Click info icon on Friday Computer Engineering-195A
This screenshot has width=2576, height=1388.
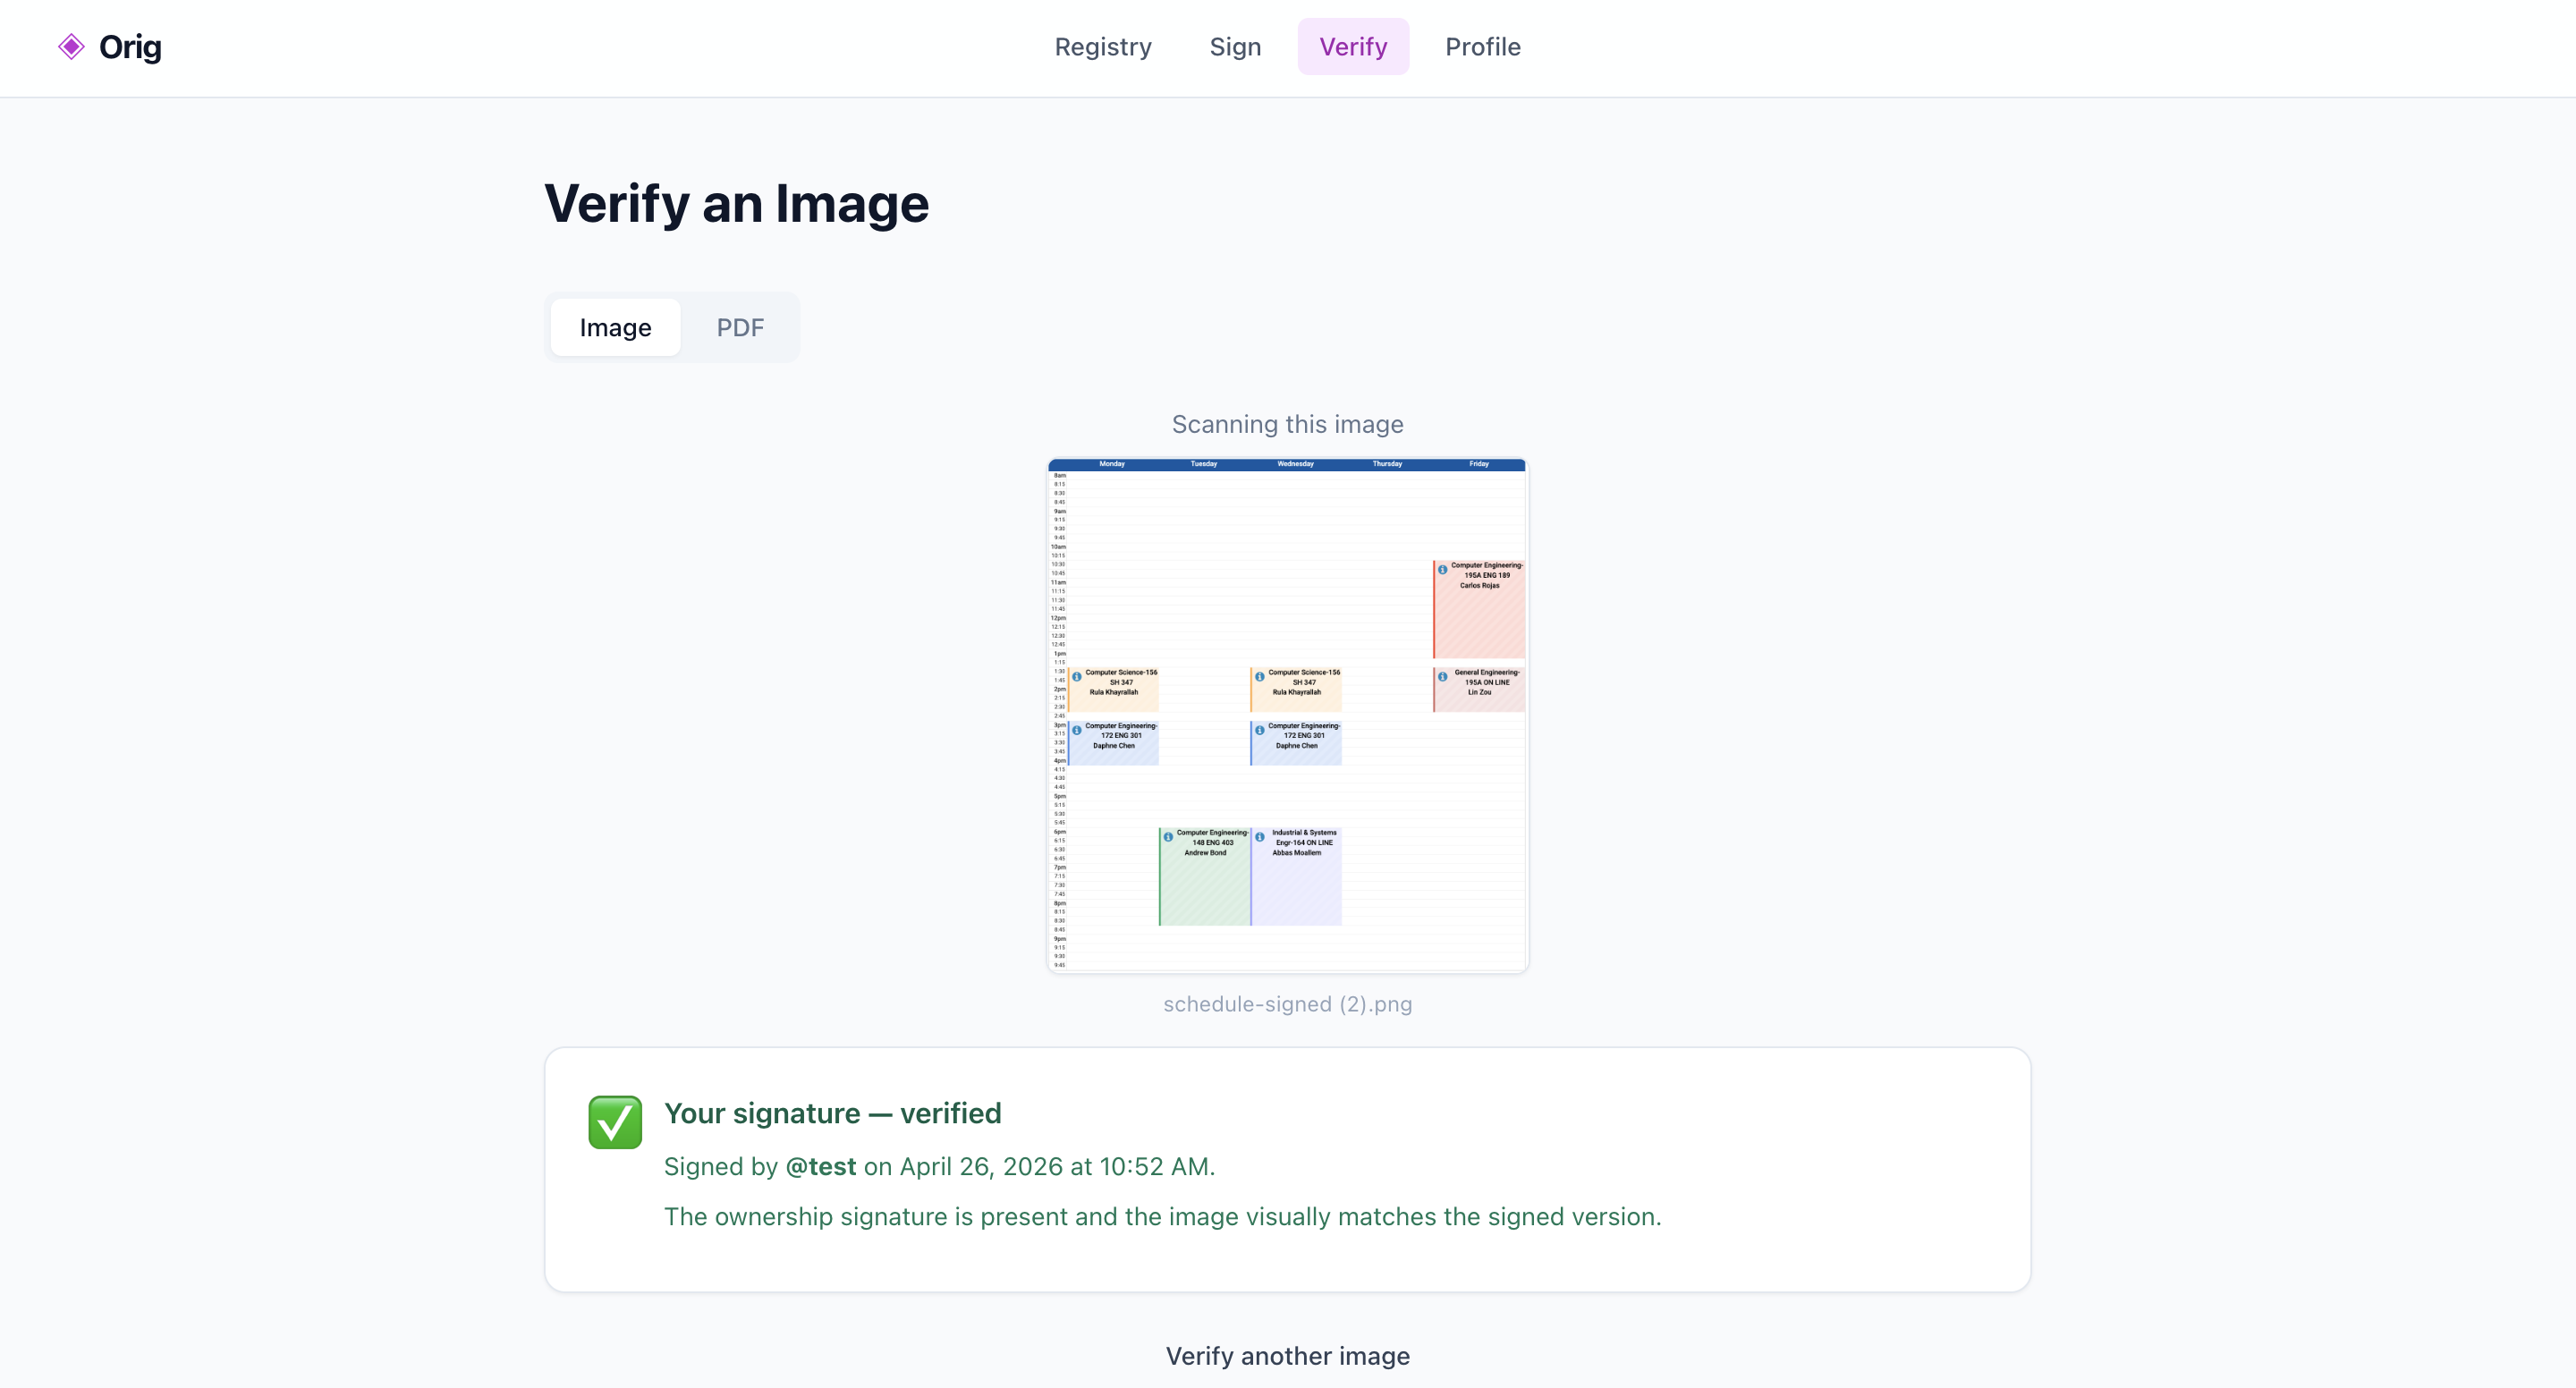pyautogui.click(x=1442, y=569)
